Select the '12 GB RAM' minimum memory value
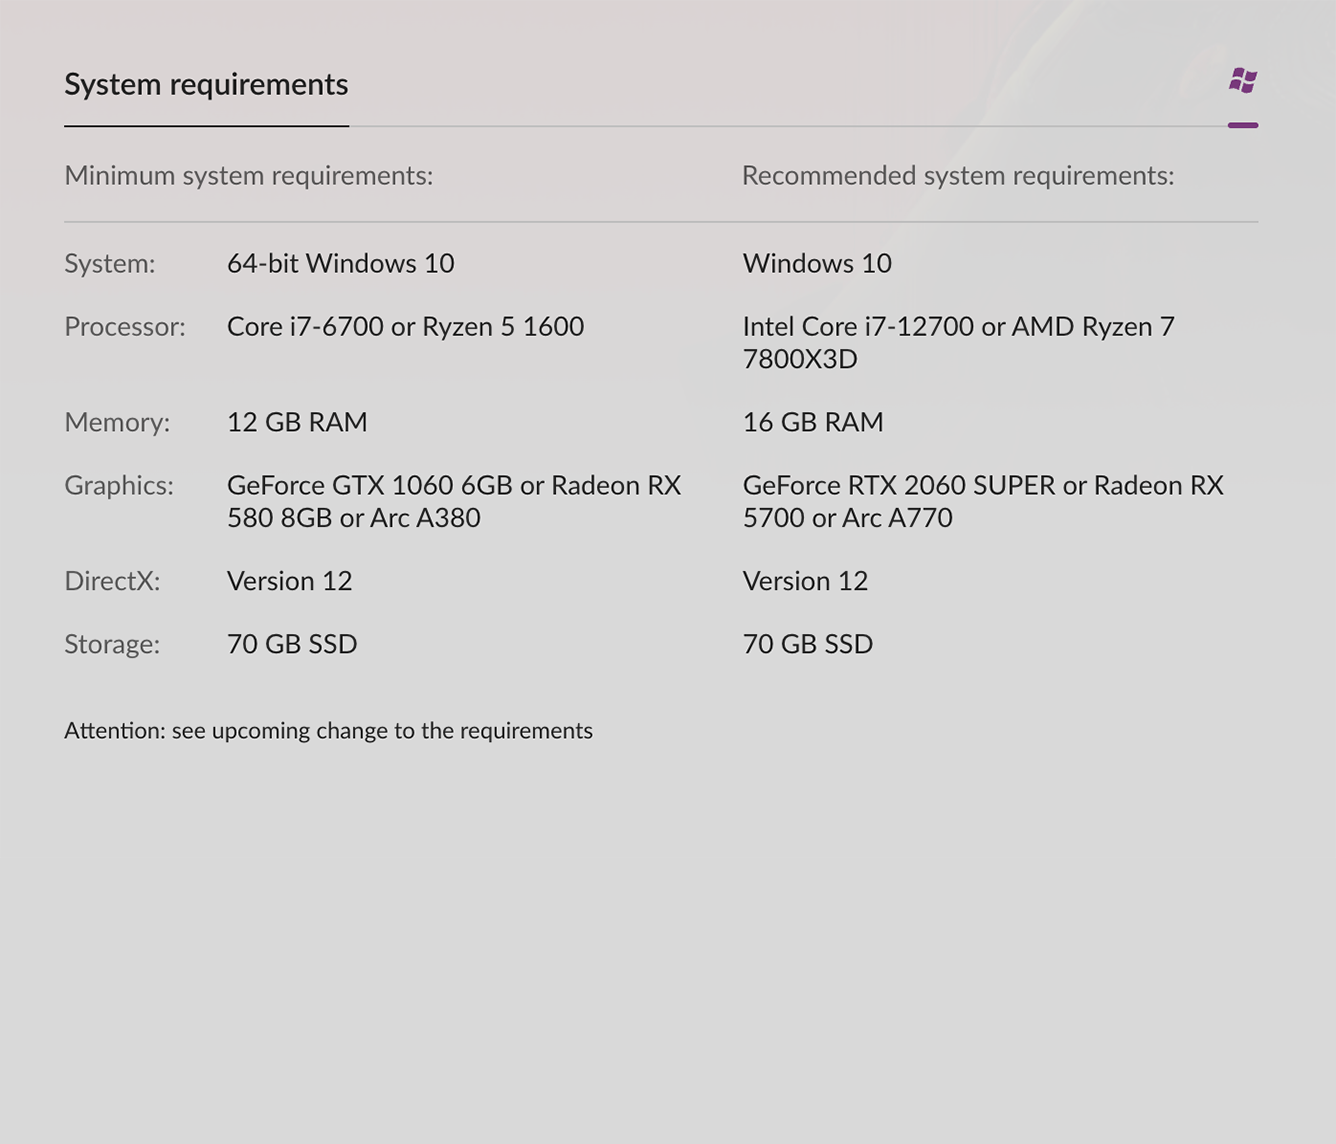Image resolution: width=1336 pixels, height=1144 pixels. [297, 422]
